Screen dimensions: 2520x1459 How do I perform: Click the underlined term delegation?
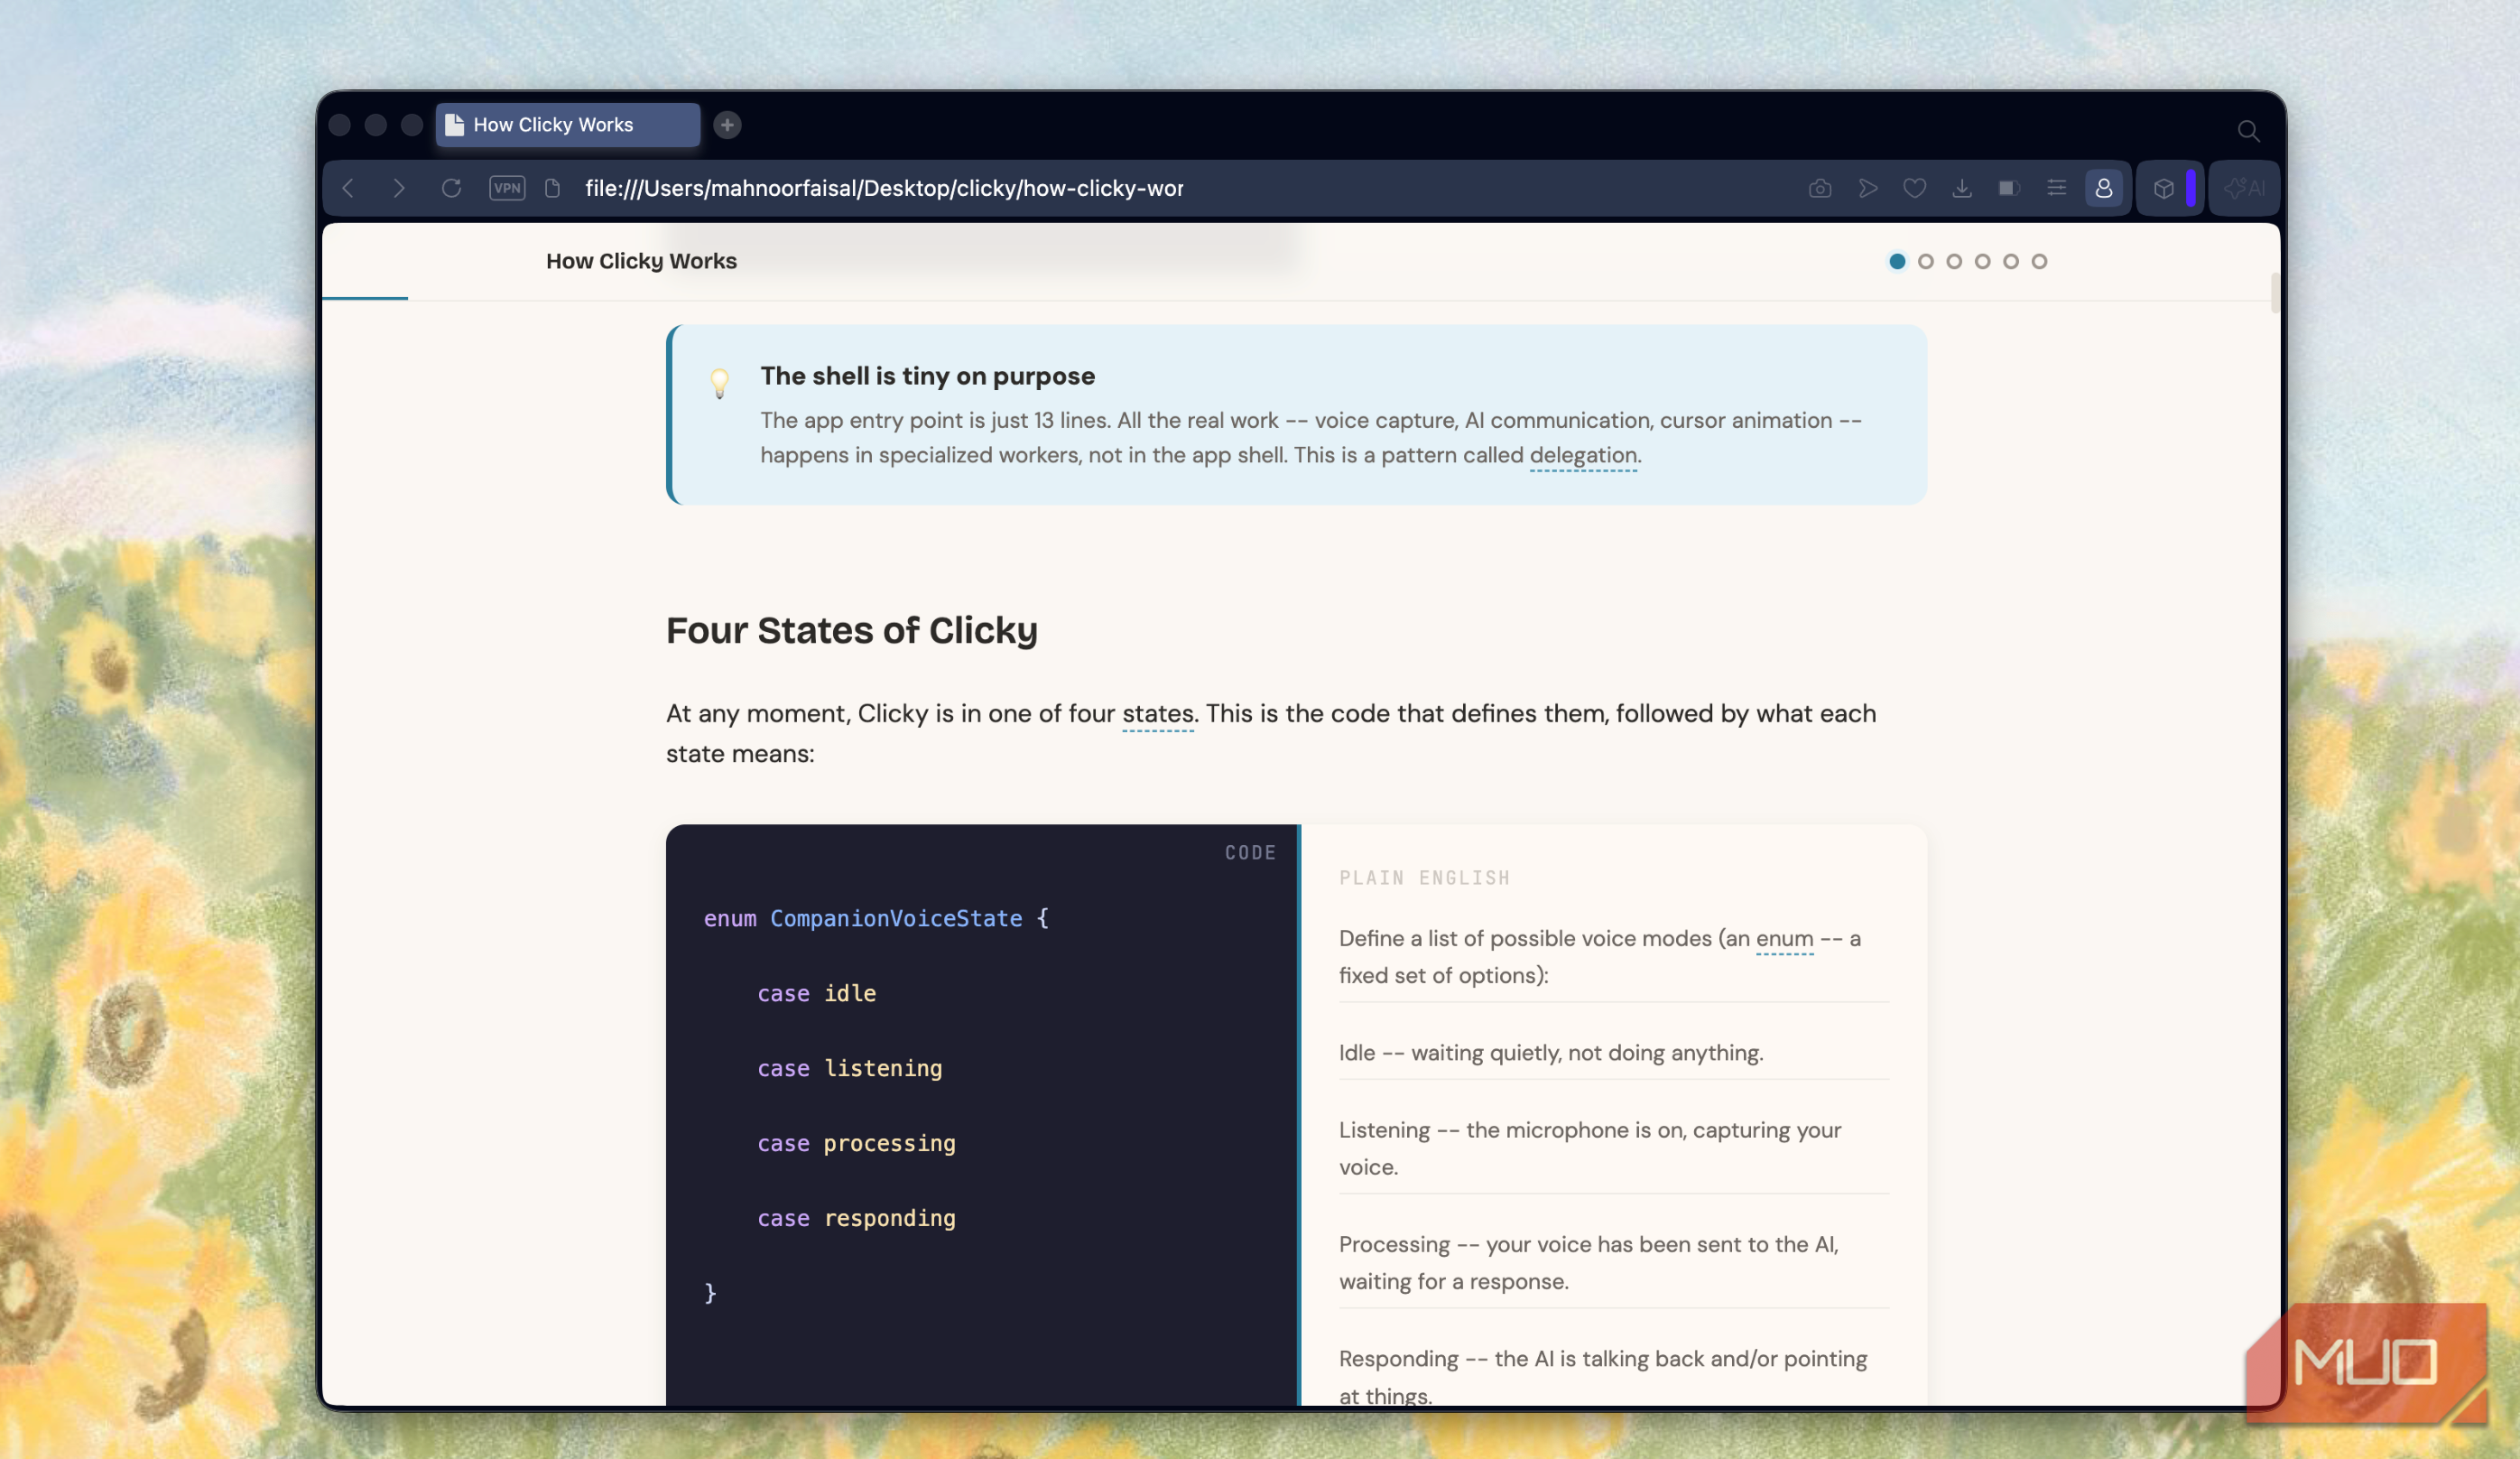click(x=1583, y=455)
